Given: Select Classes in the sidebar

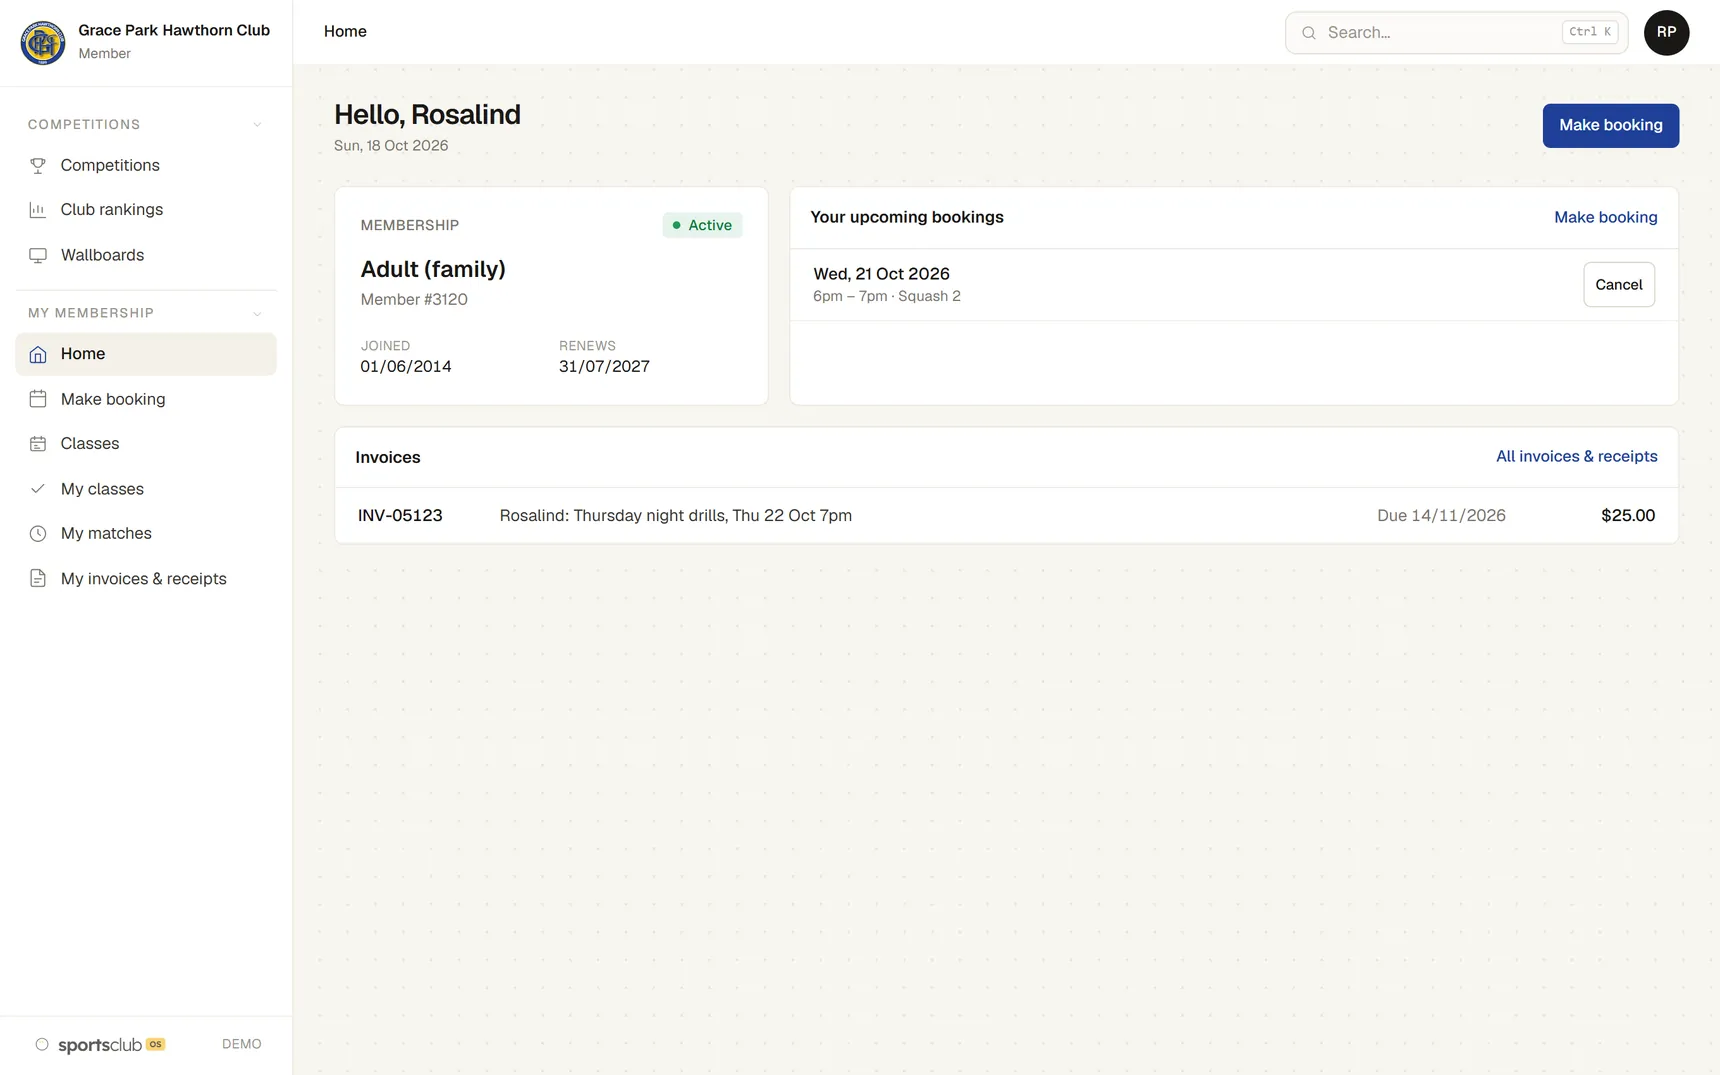Looking at the screenshot, I should (x=146, y=444).
